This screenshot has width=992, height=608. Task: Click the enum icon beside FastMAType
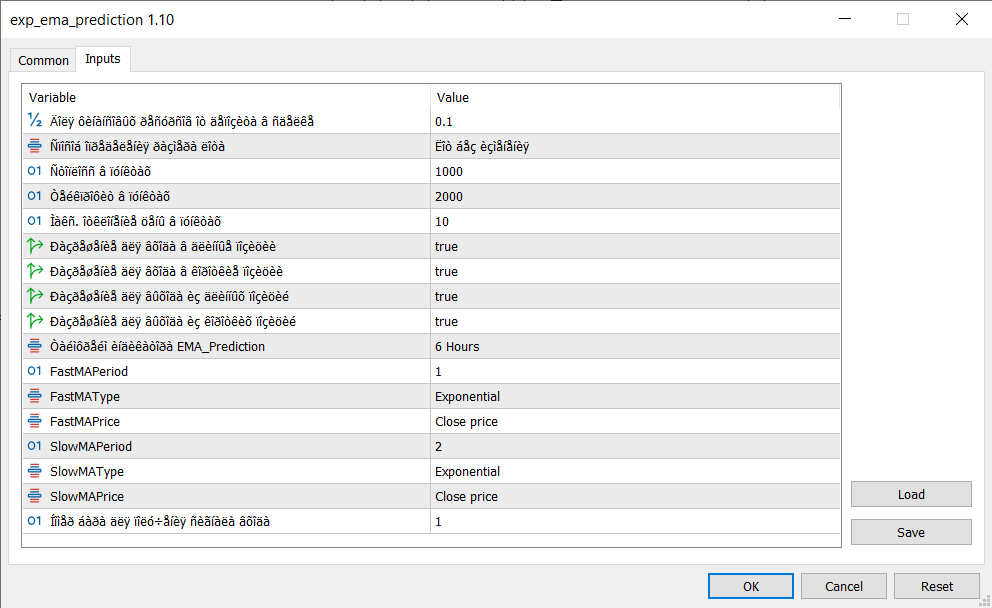coord(35,396)
